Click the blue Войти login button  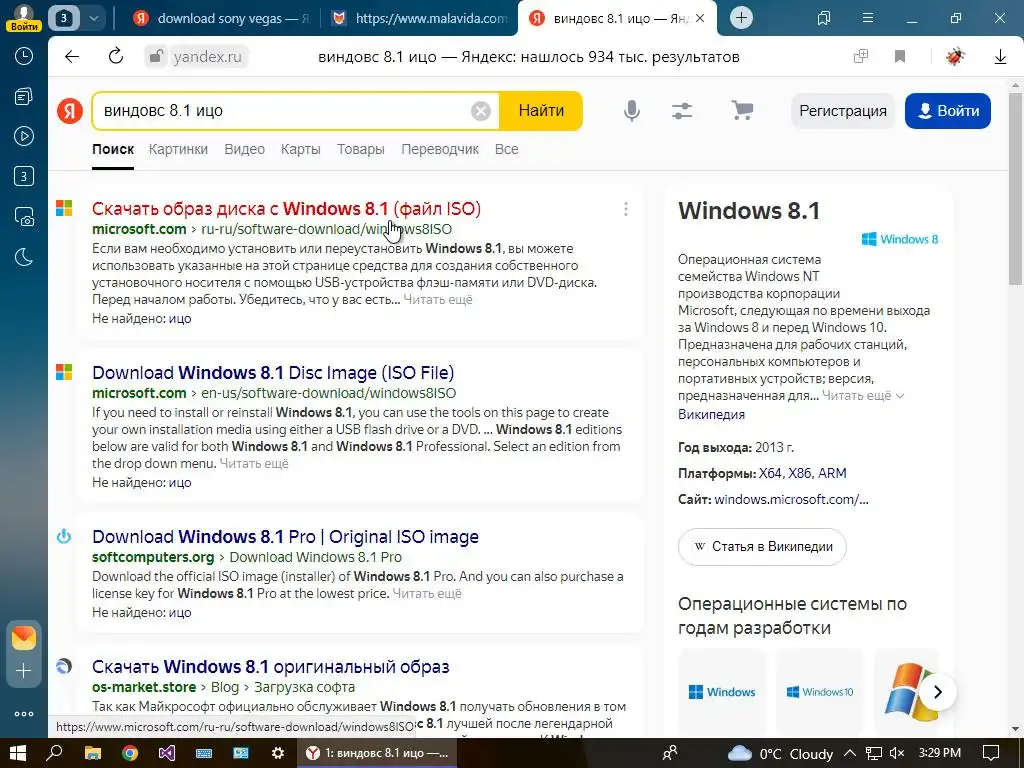point(948,111)
